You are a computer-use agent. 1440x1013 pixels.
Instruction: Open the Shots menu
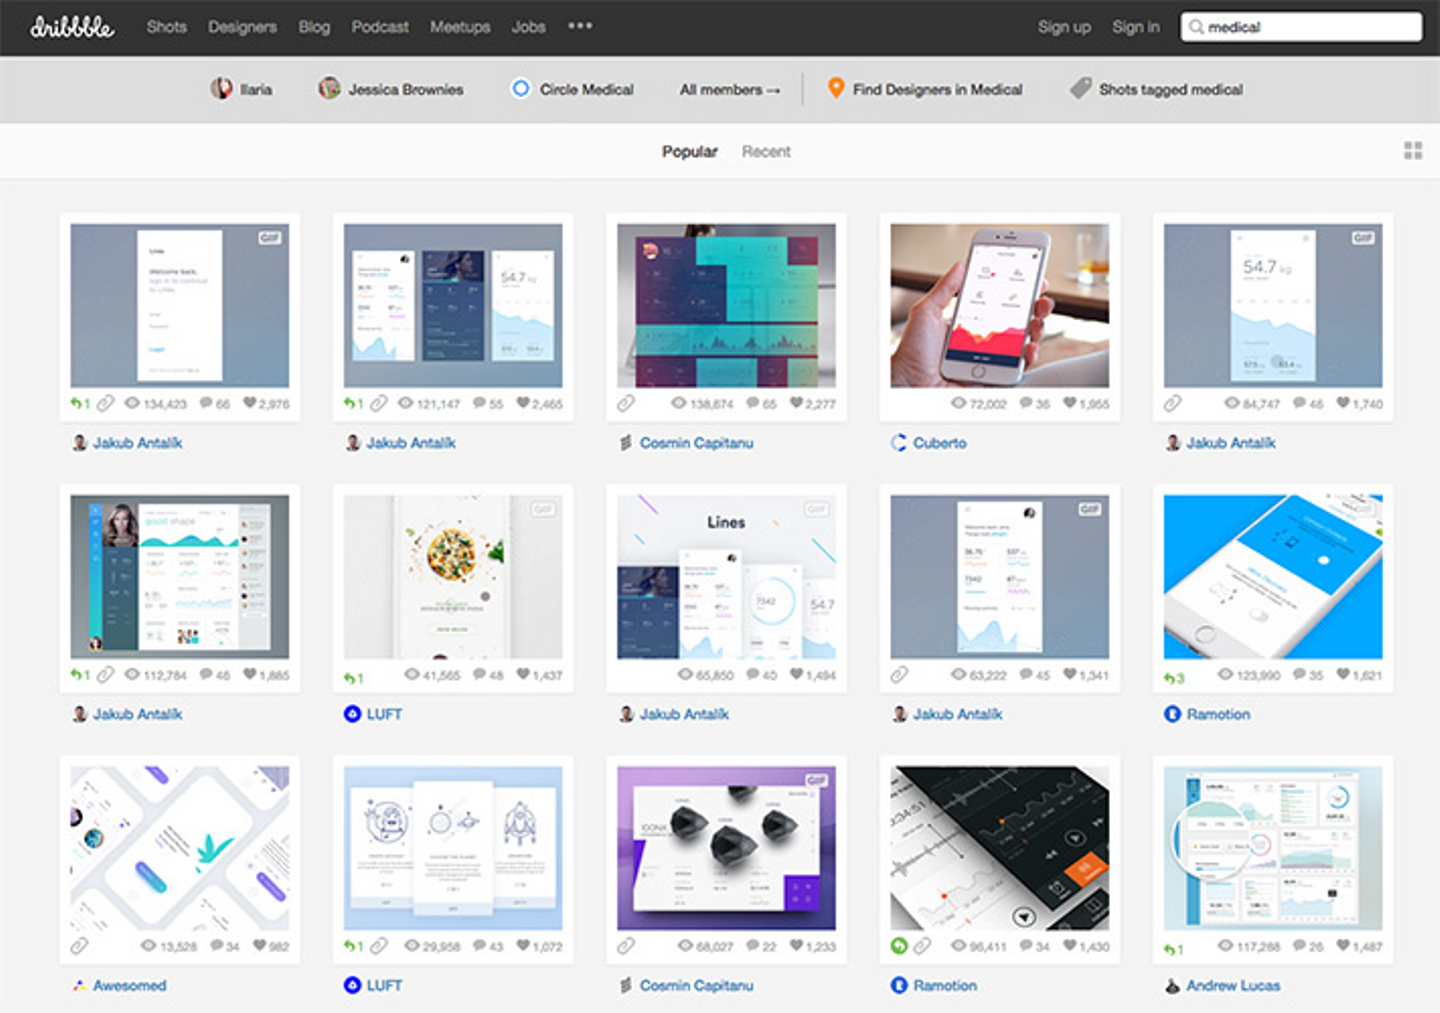166,27
